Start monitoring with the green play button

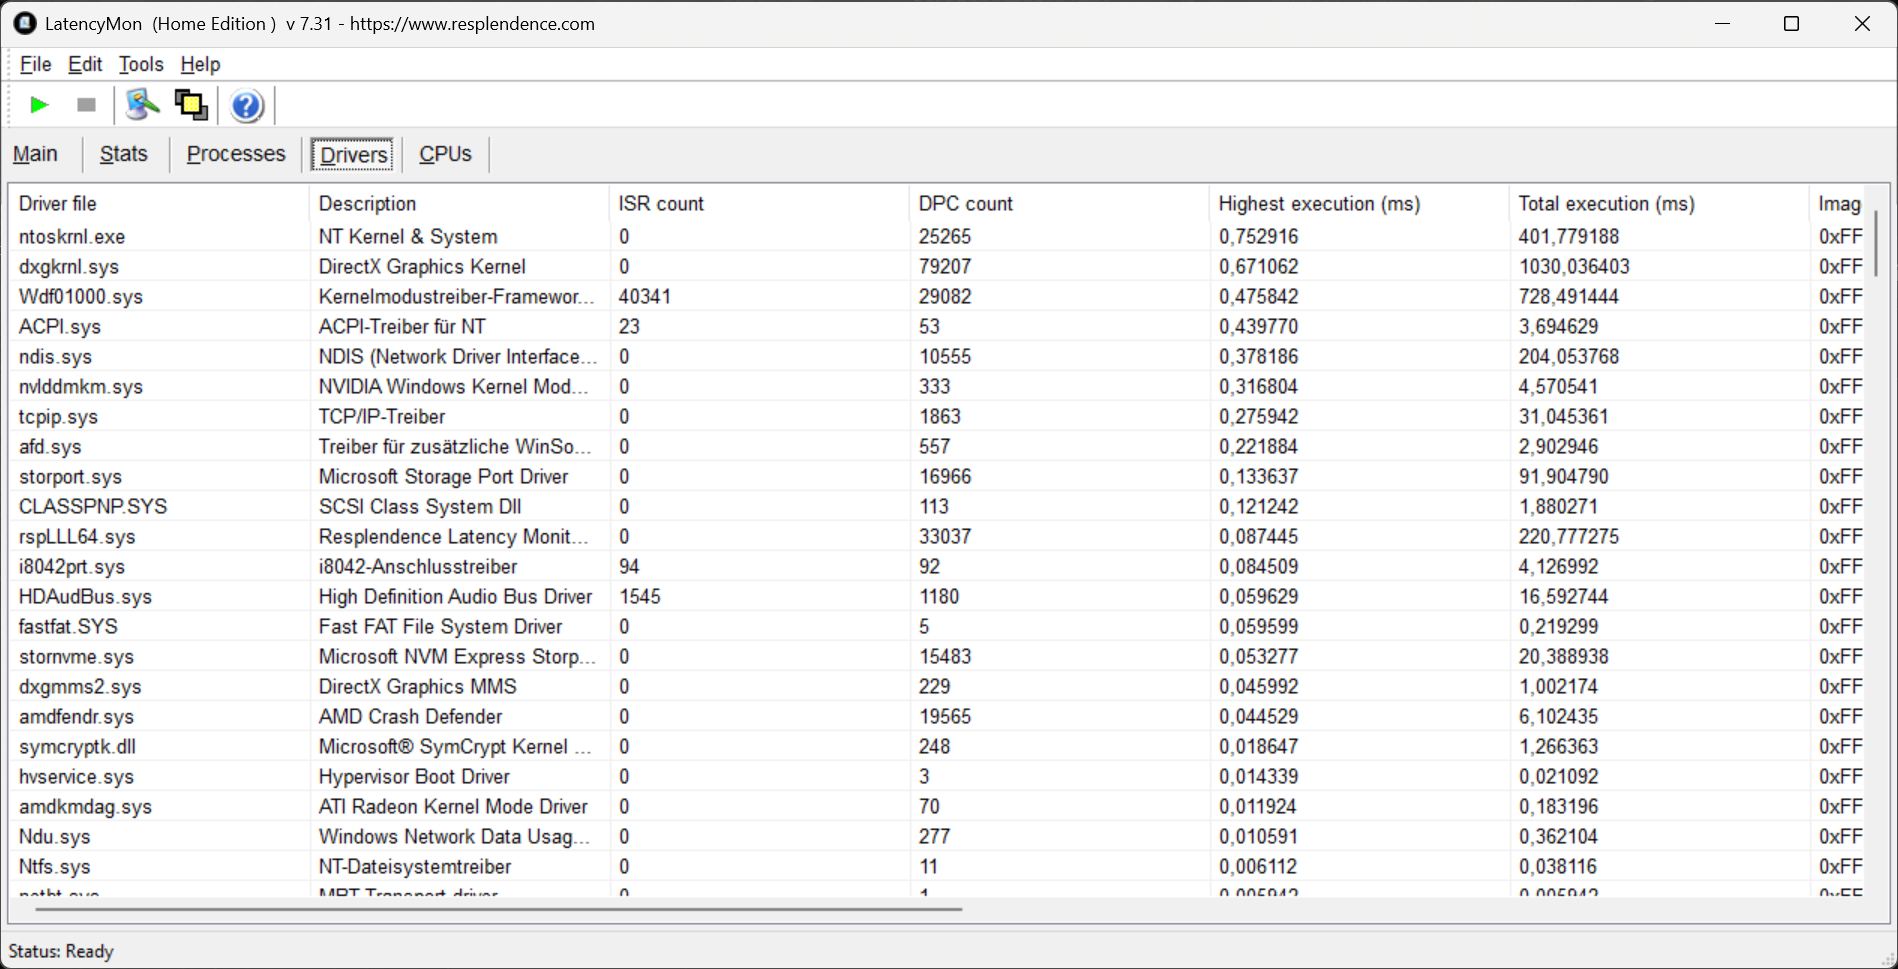coord(39,105)
